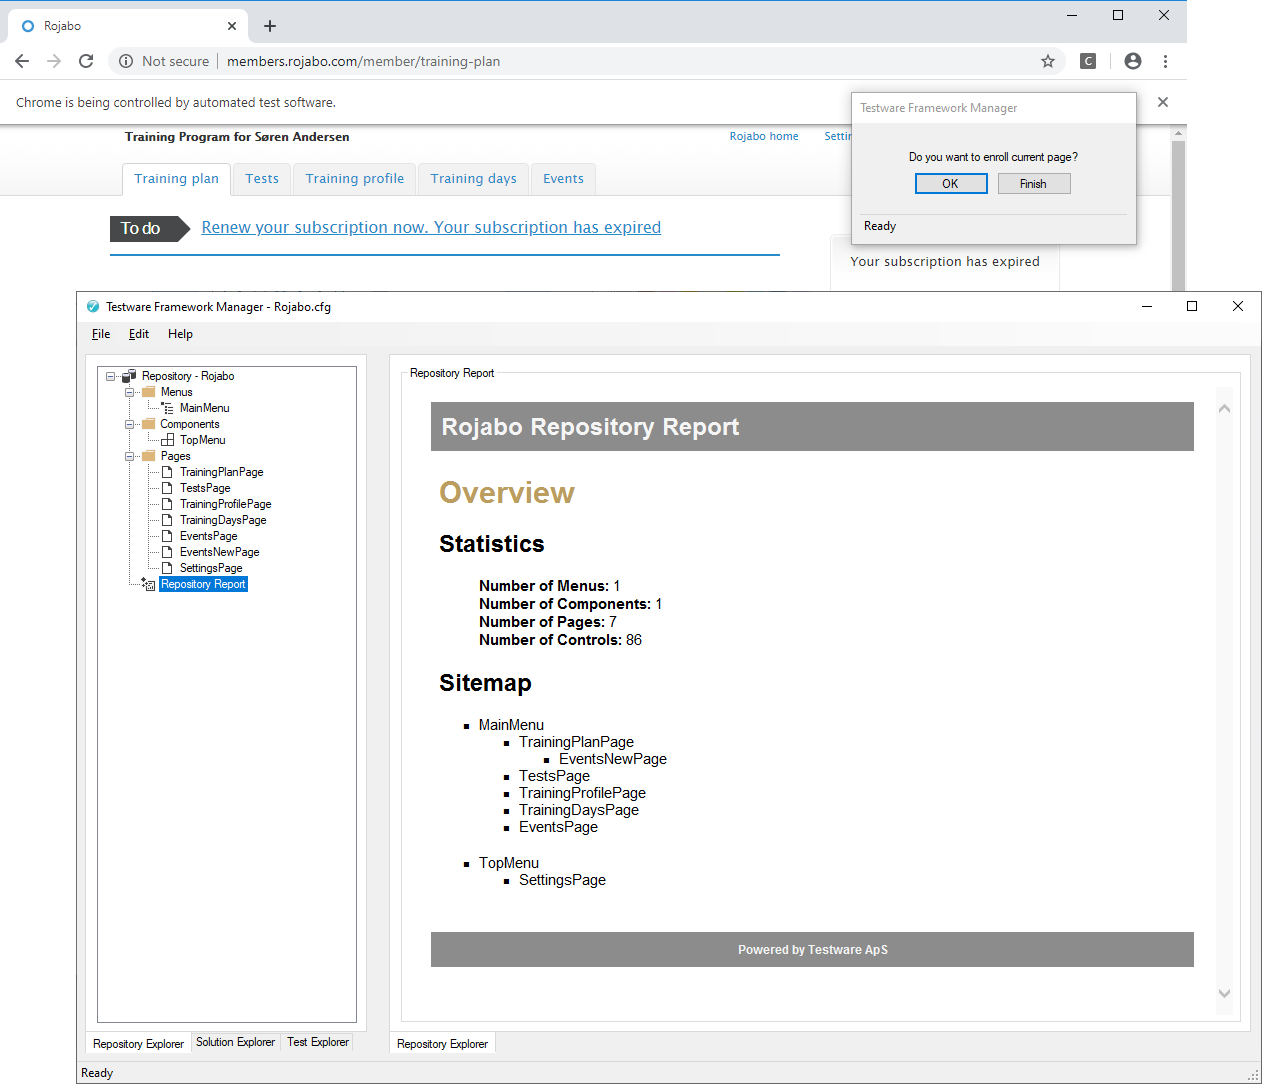
Task: Click the TrainingProfilePage page icon
Action: click(x=167, y=504)
